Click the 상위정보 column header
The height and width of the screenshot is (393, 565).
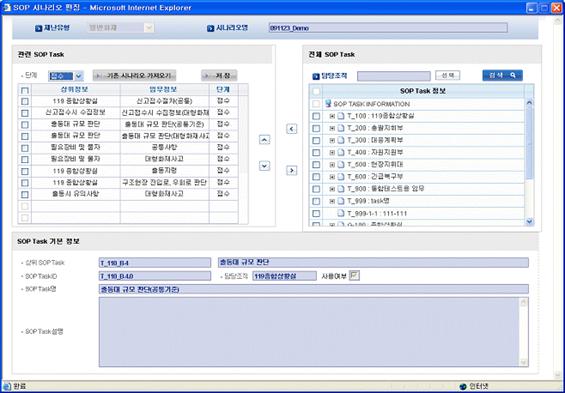click(x=76, y=89)
